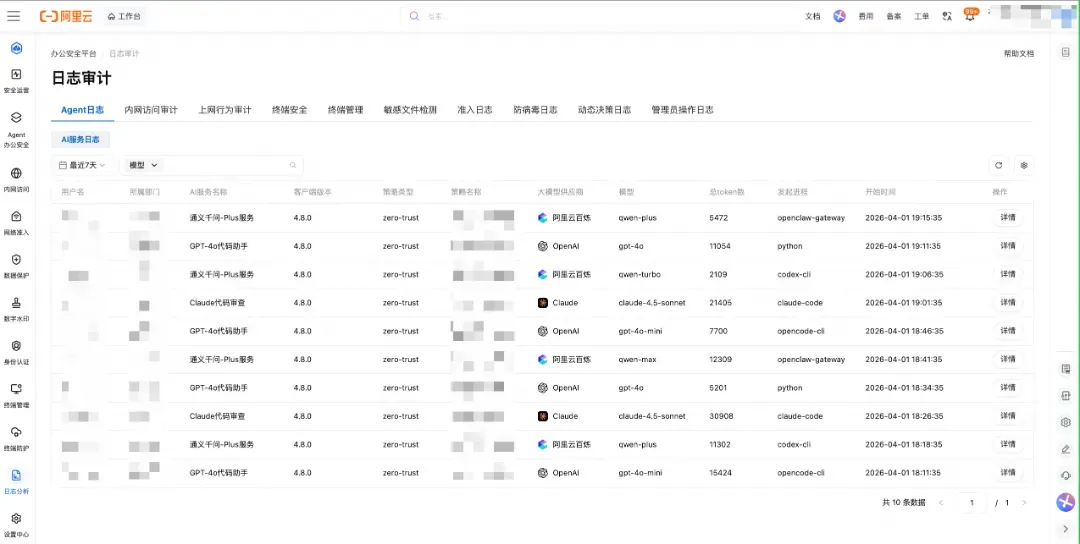Click the page number input box

click(x=972, y=503)
